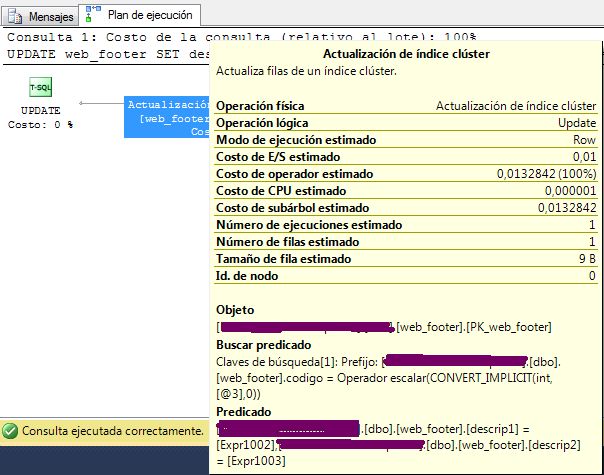The height and width of the screenshot is (475, 604).
Task: Open the Plan de ejecución tab
Action: point(139,15)
